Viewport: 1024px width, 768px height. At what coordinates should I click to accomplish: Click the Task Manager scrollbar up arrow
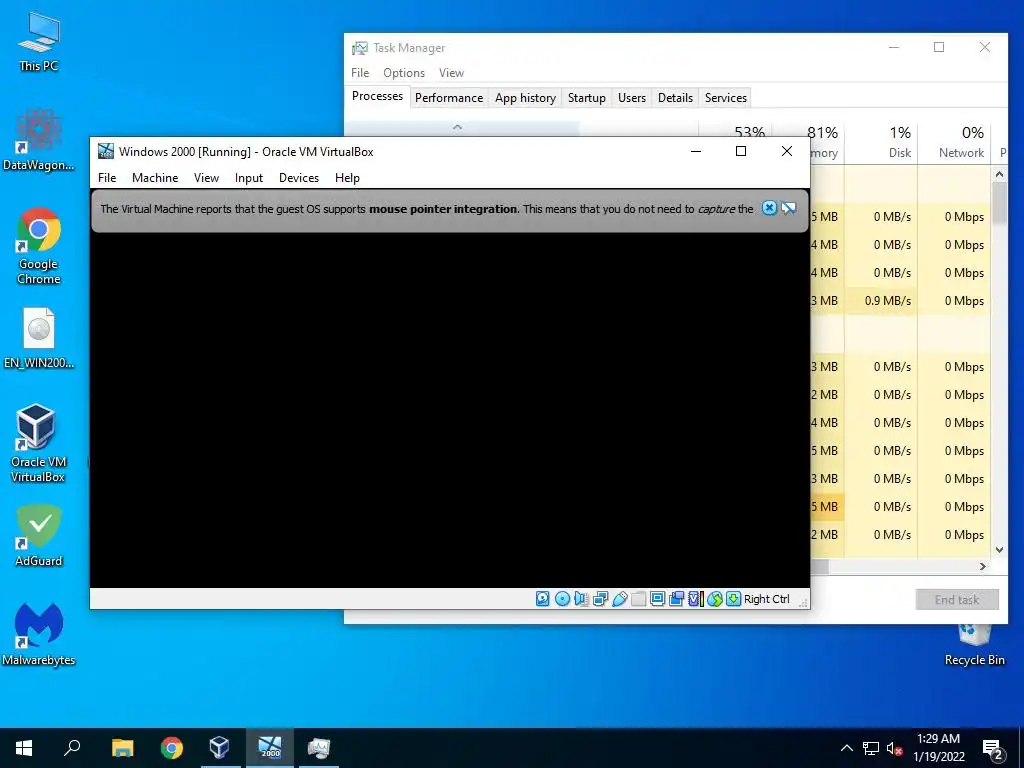click(999, 174)
